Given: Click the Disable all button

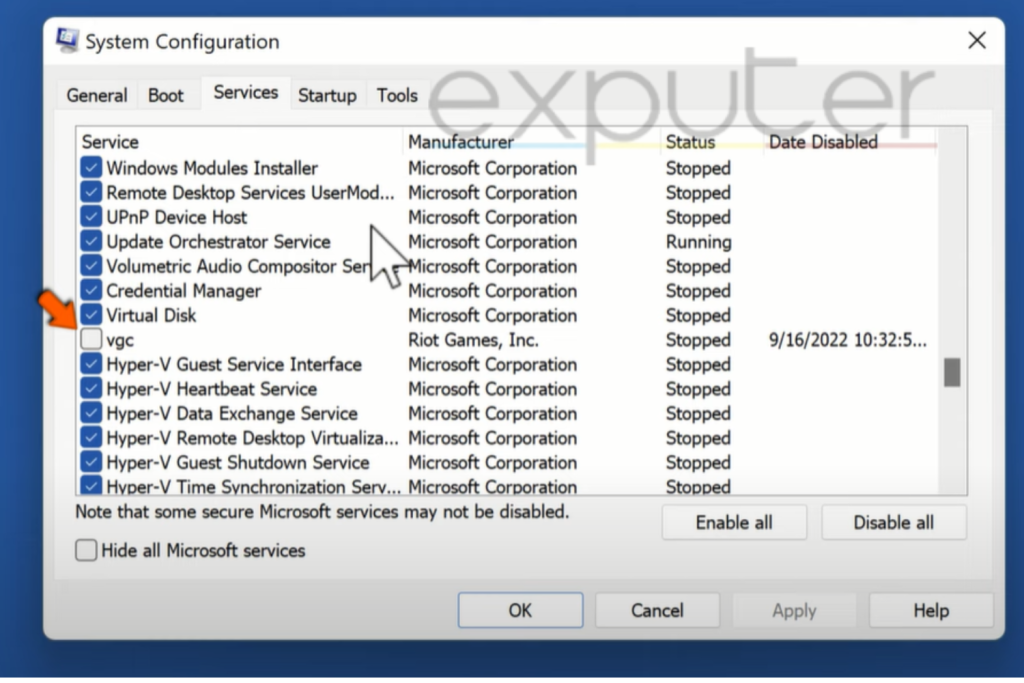Looking at the screenshot, I should click(x=893, y=522).
